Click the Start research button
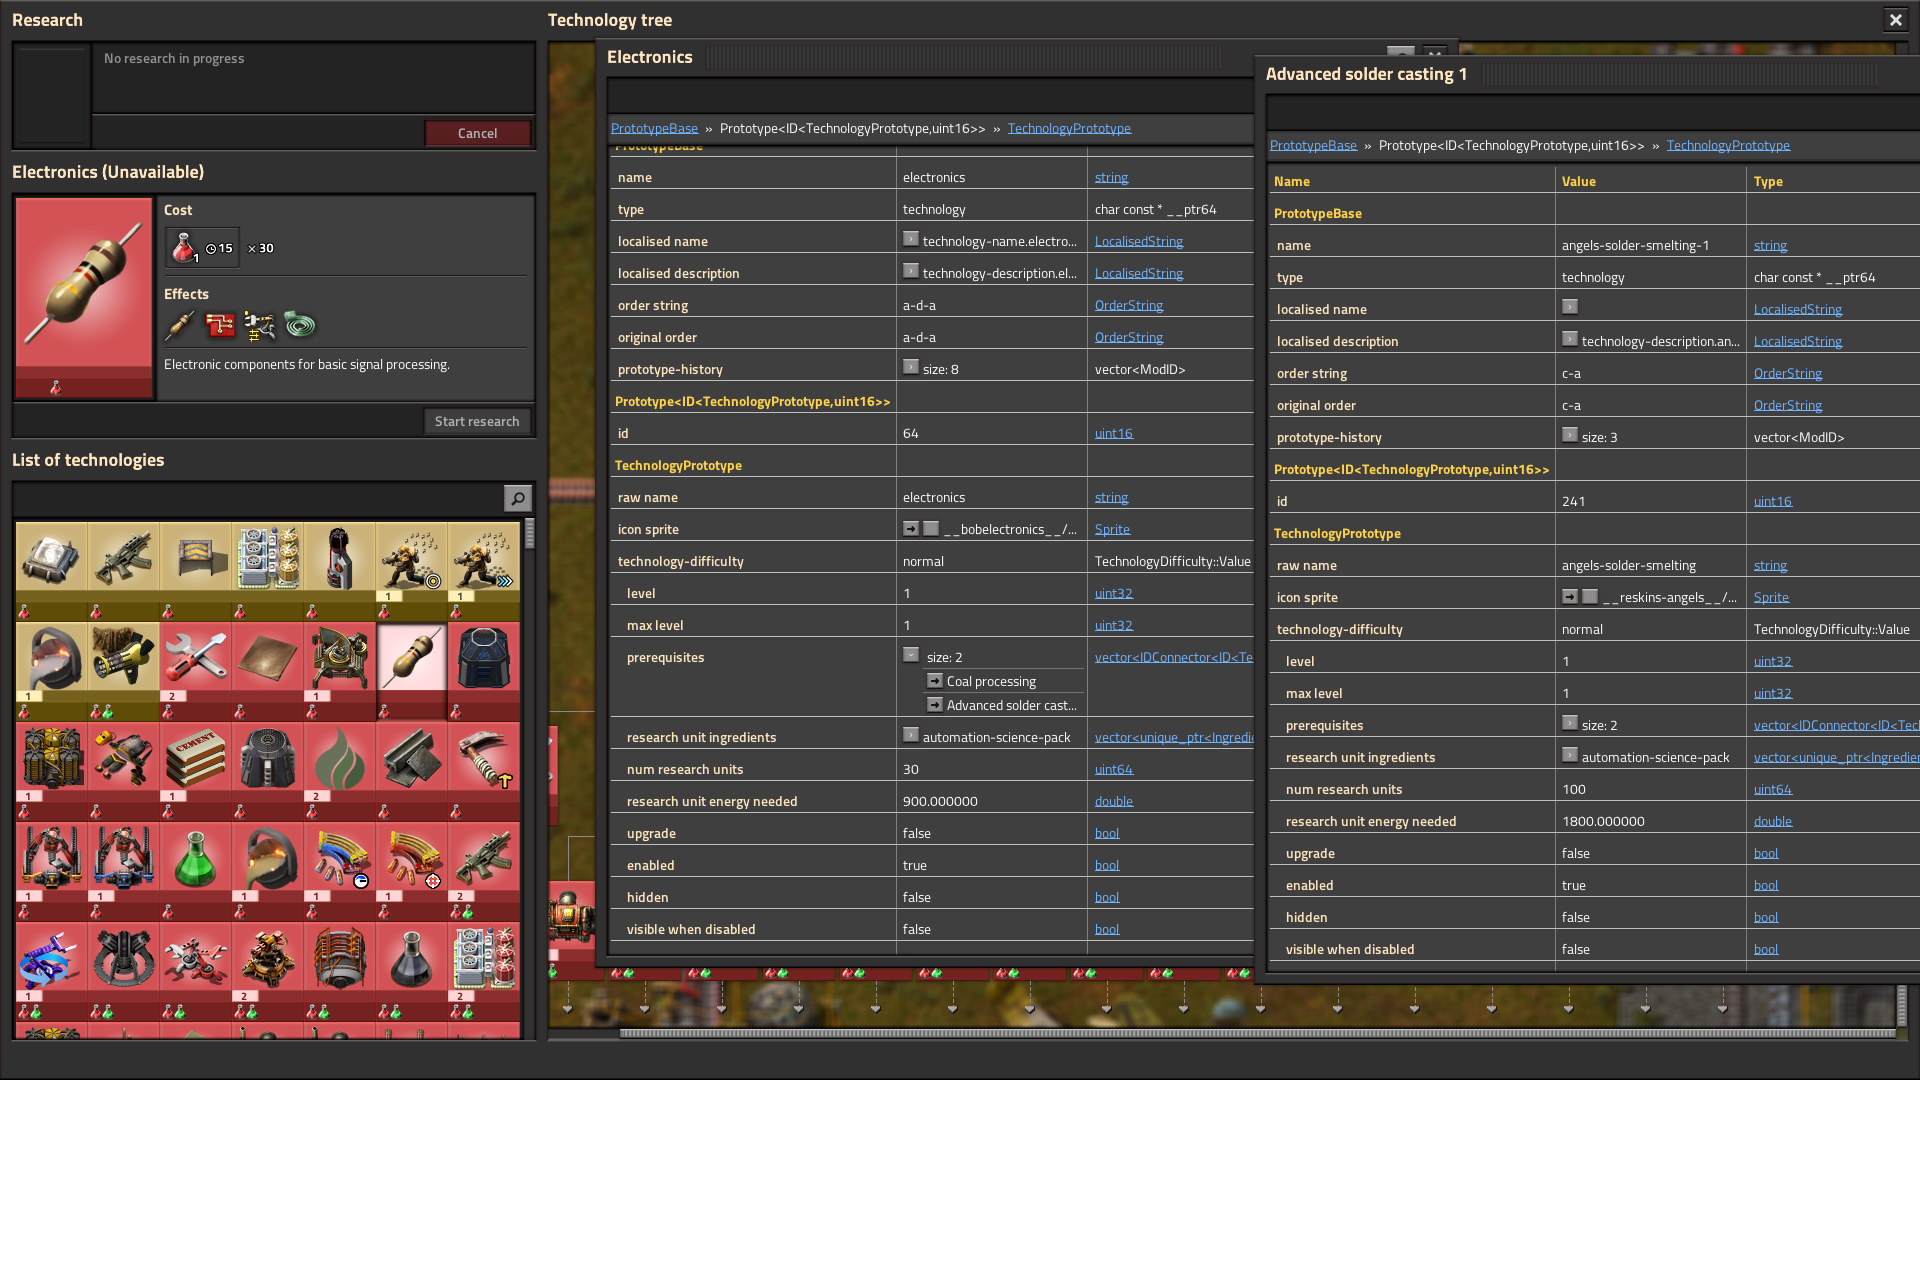Screen dimensions: 1920x1280 pyautogui.click(x=477, y=421)
